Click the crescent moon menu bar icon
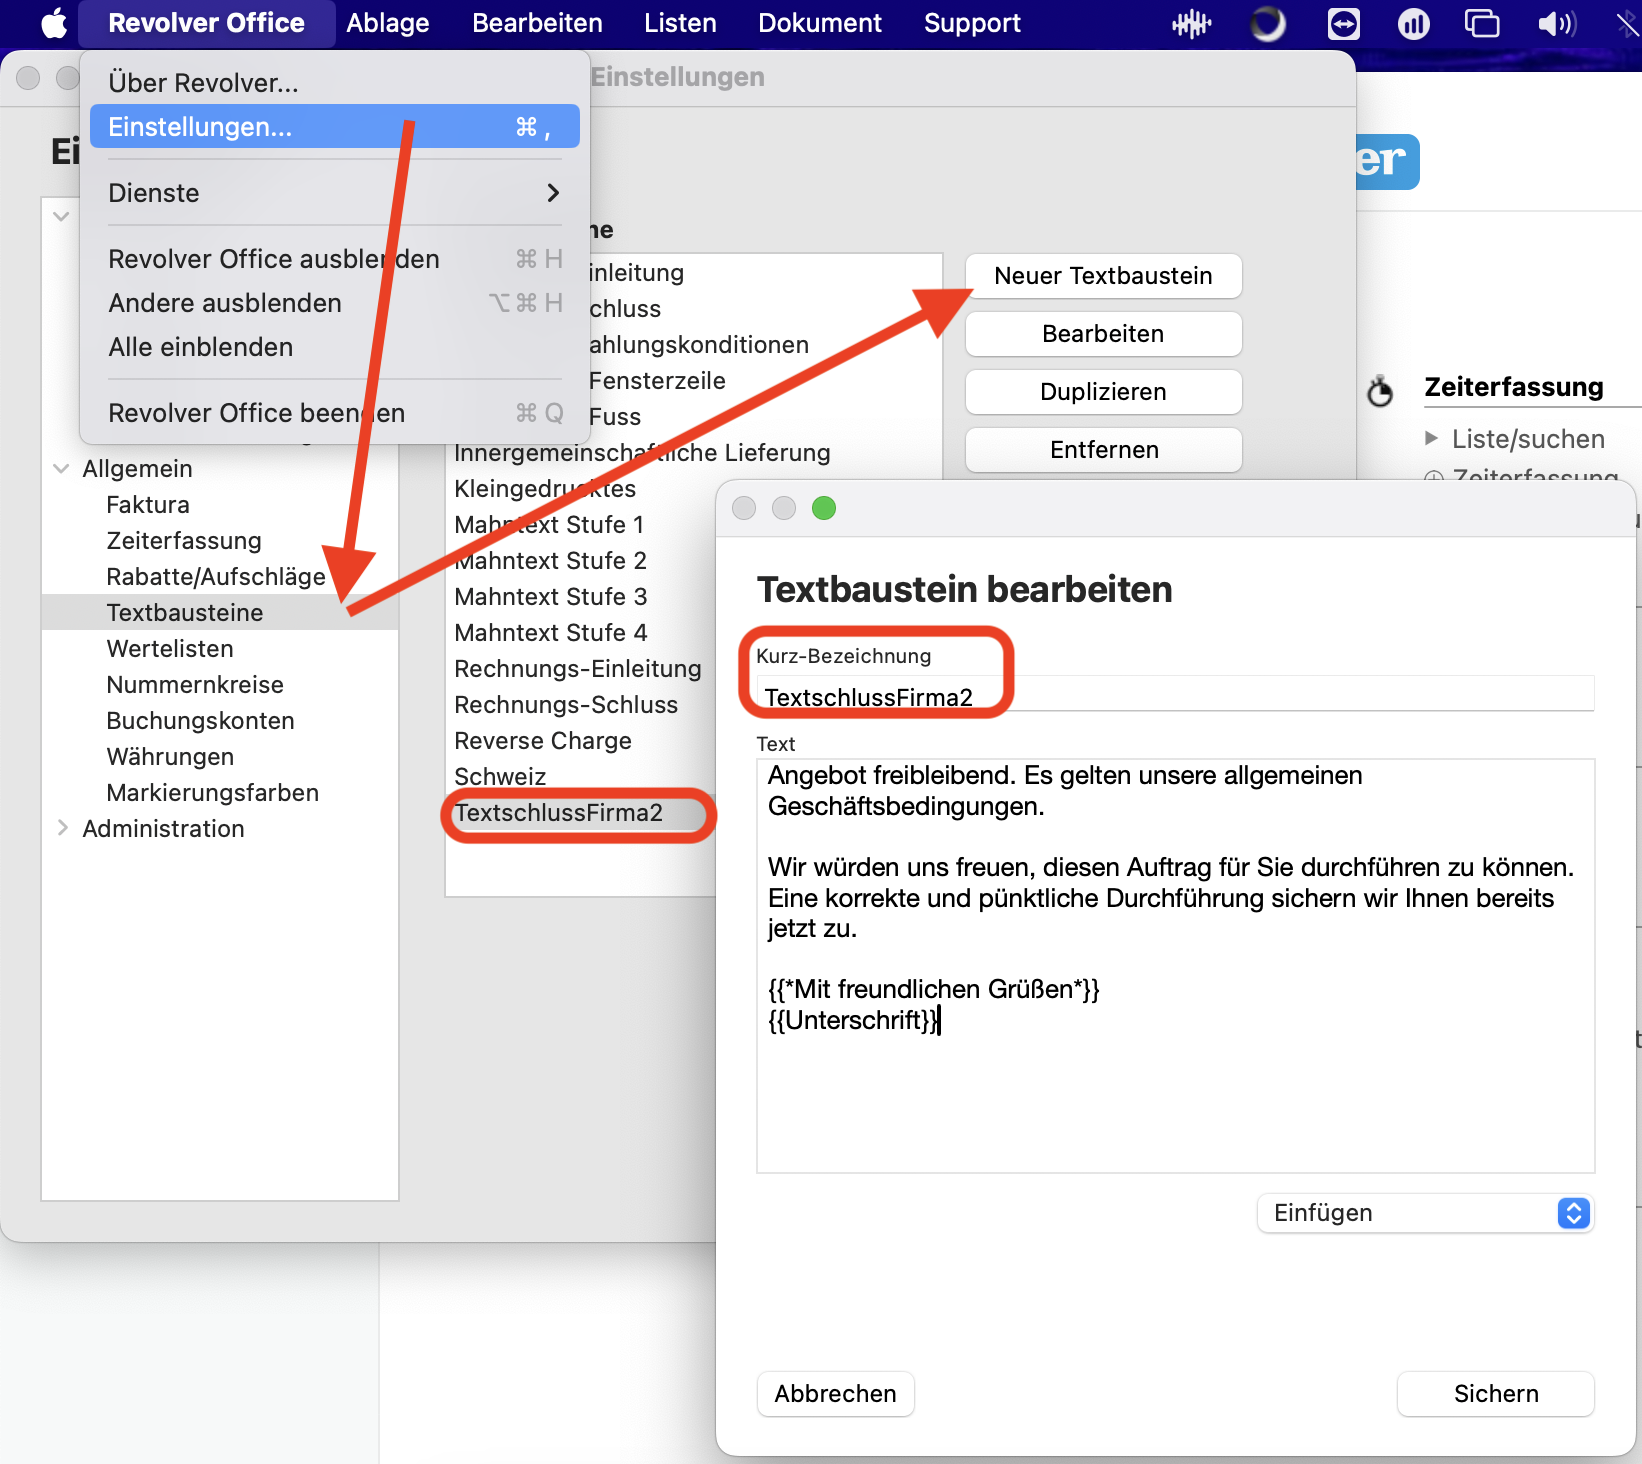The width and height of the screenshot is (1642, 1464). click(1267, 24)
